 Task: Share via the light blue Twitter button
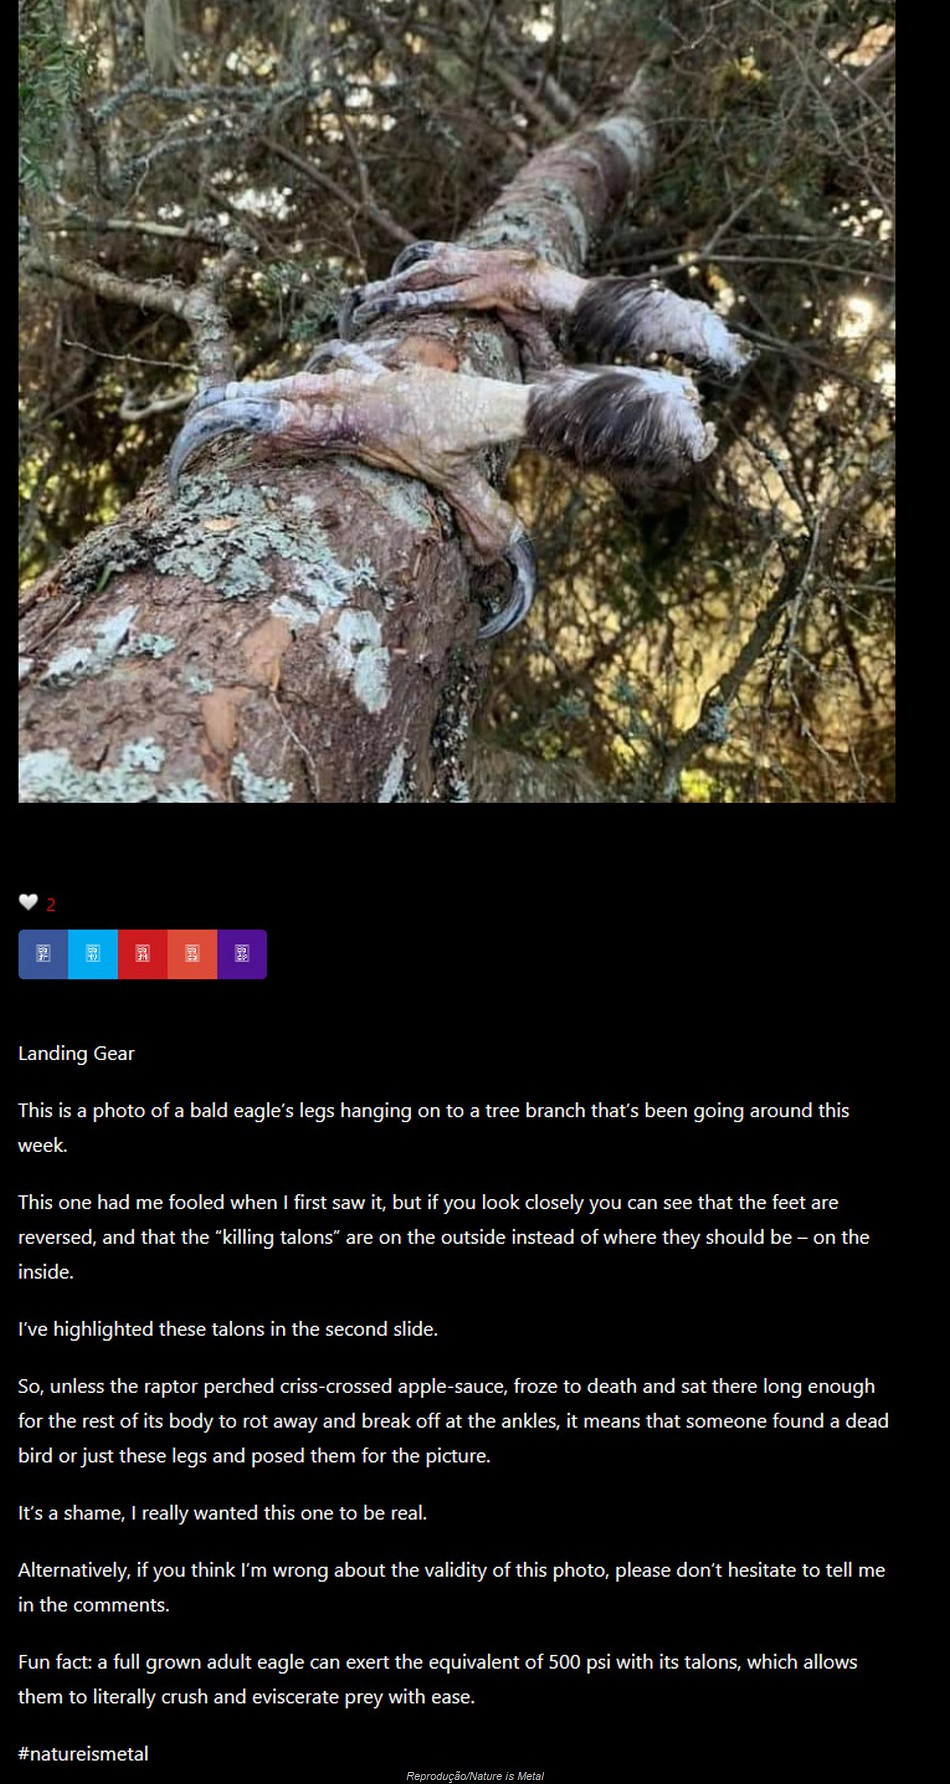[93, 954]
